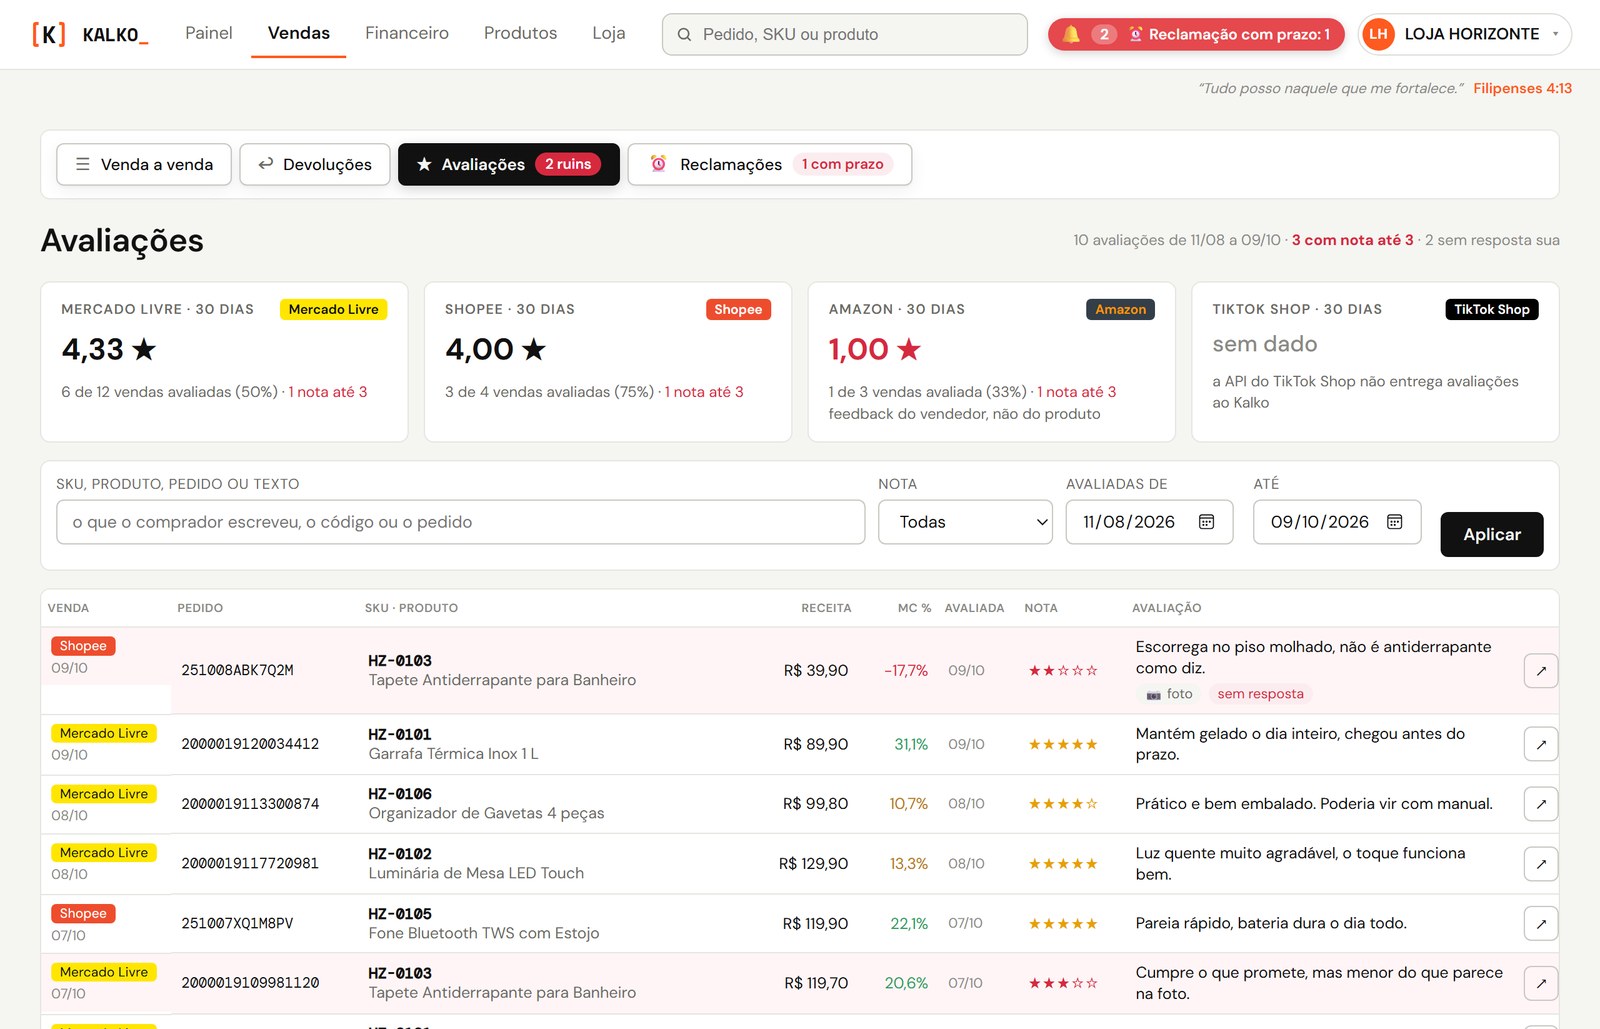Click the Reclamações alarm clock icon
1600x1029 pixels.
tap(658, 164)
